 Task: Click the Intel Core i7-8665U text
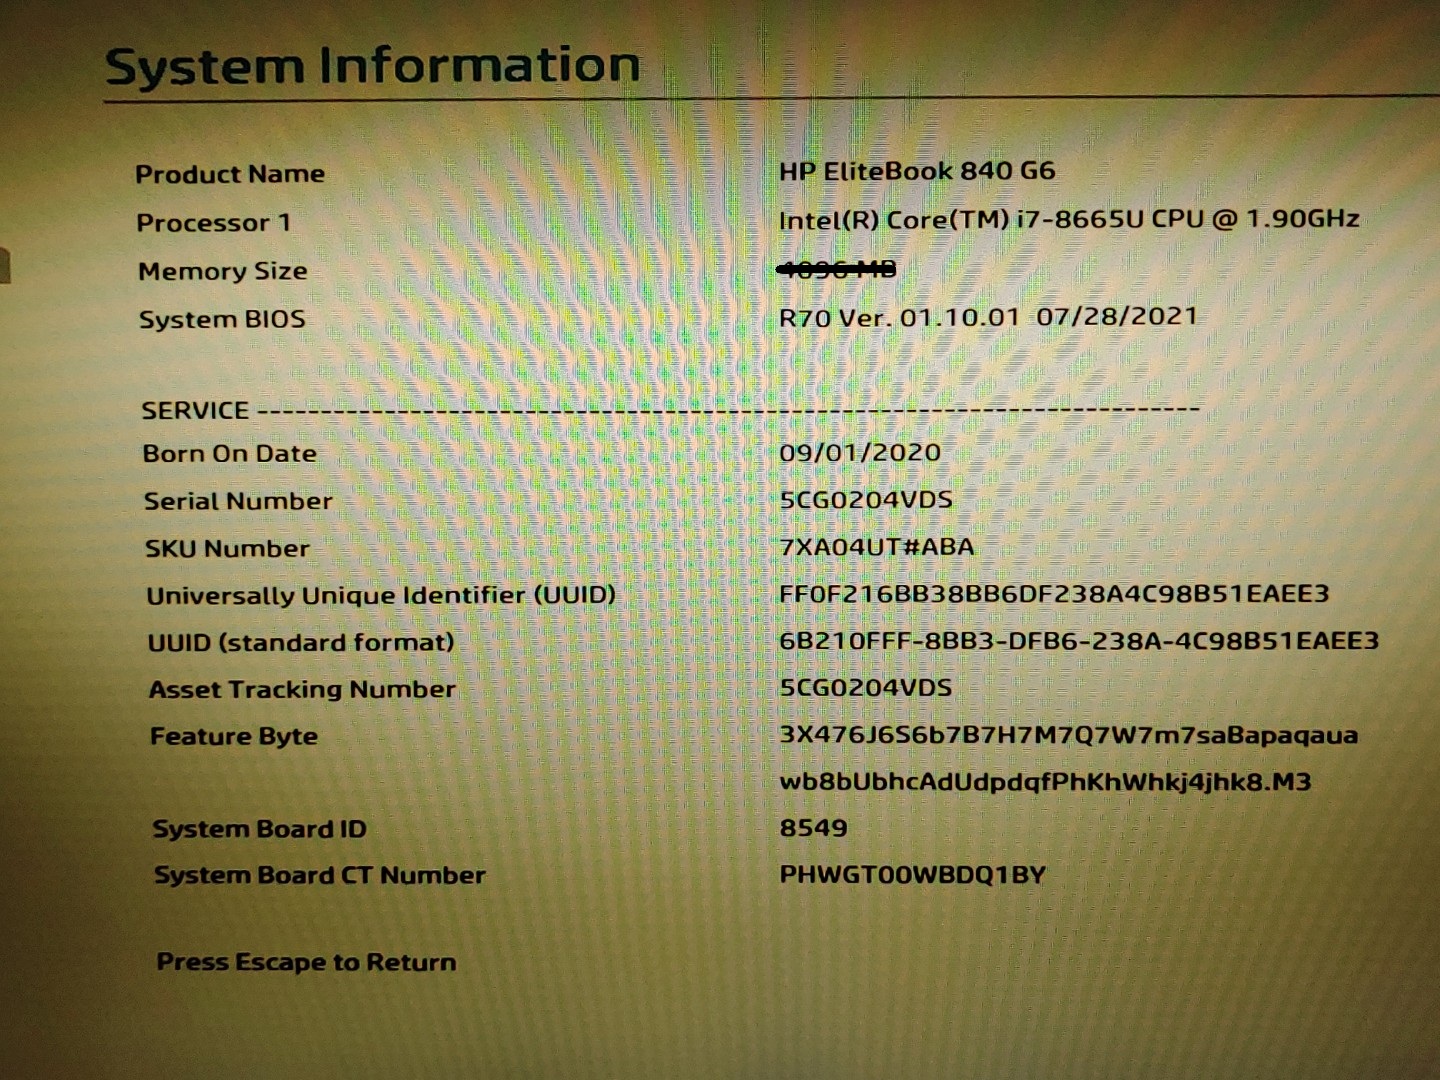coord(1070,218)
